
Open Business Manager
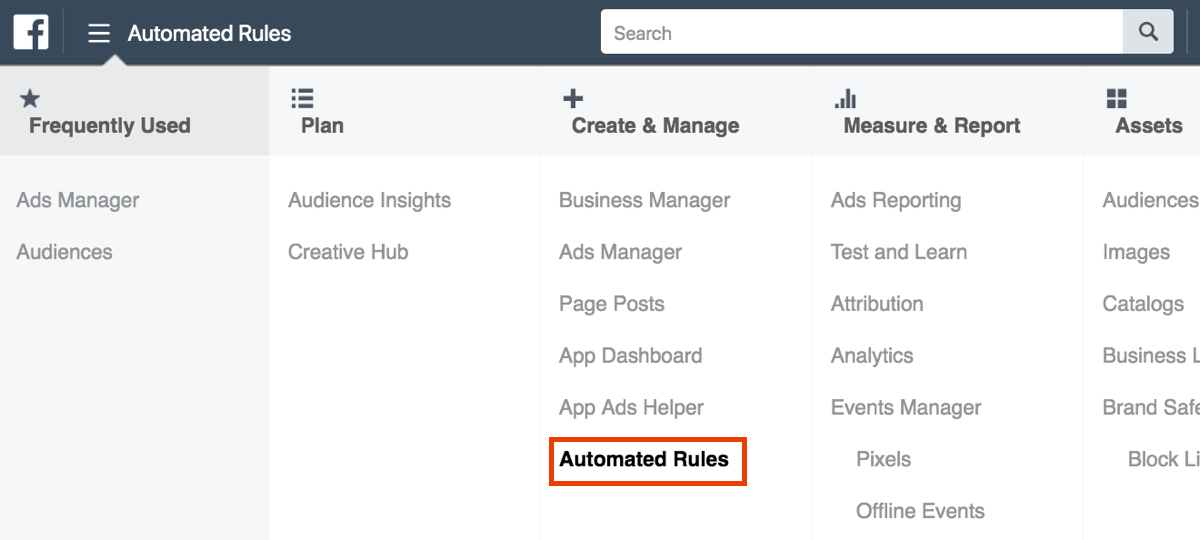point(645,200)
